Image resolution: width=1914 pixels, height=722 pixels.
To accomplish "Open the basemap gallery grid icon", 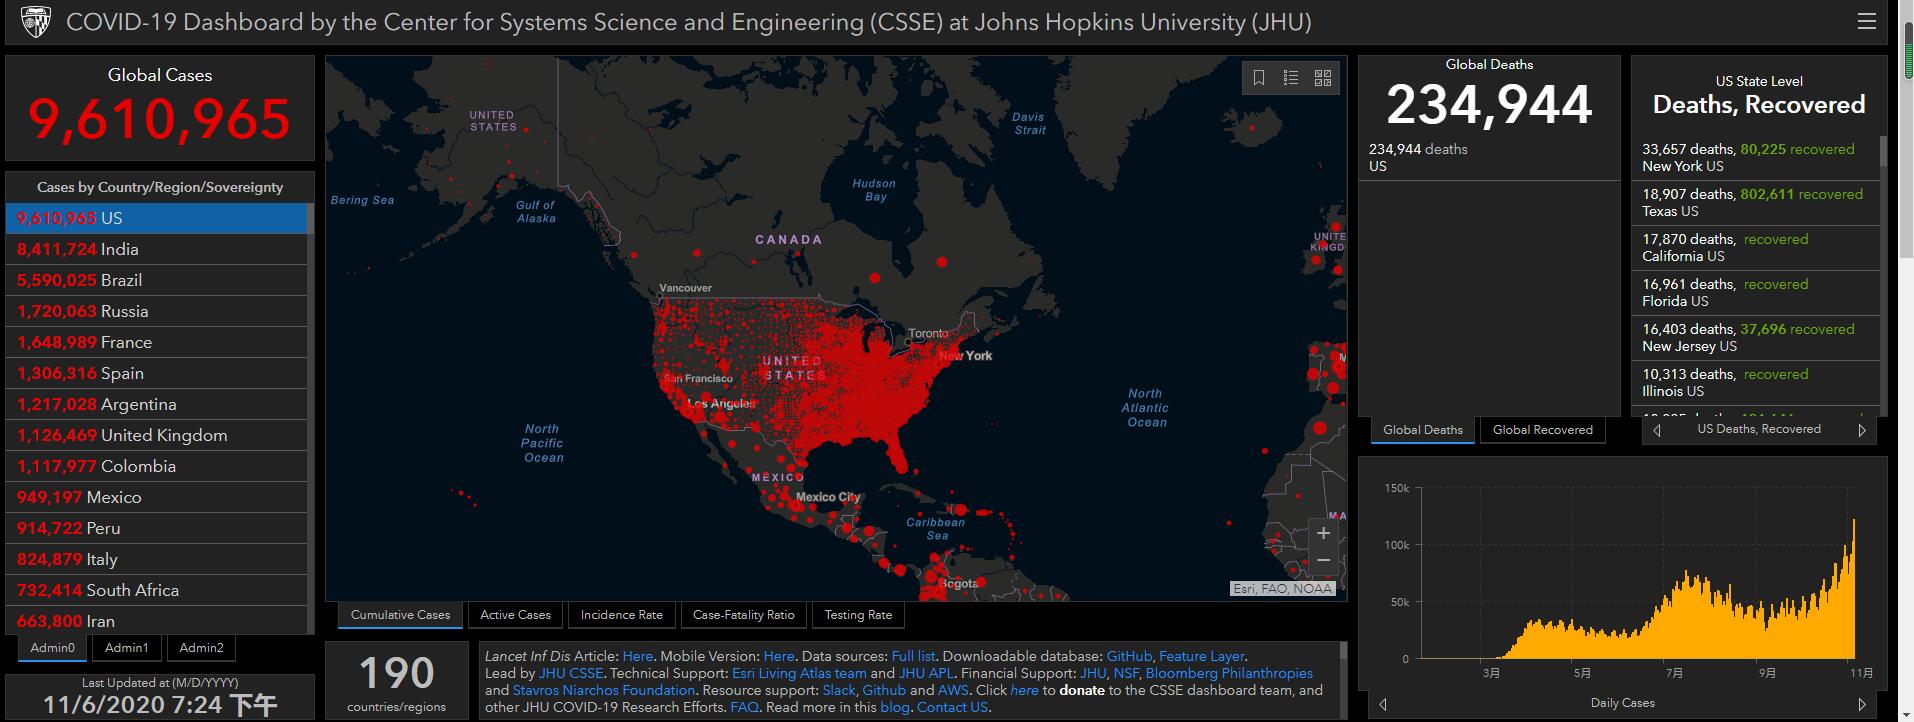I will click(x=1323, y=78).
